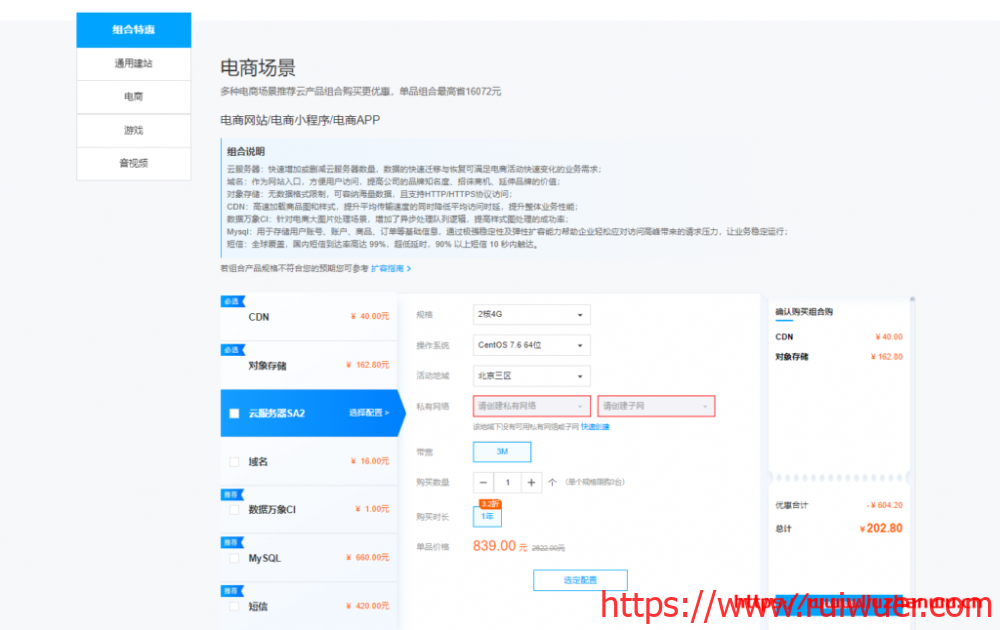Open the 规格 2核4G dropdown

531,315
